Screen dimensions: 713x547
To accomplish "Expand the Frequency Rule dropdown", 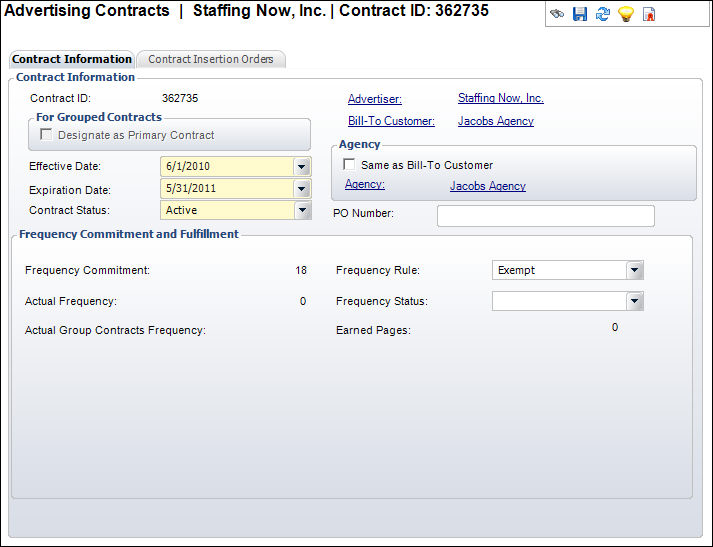I will tap(633, 270).
